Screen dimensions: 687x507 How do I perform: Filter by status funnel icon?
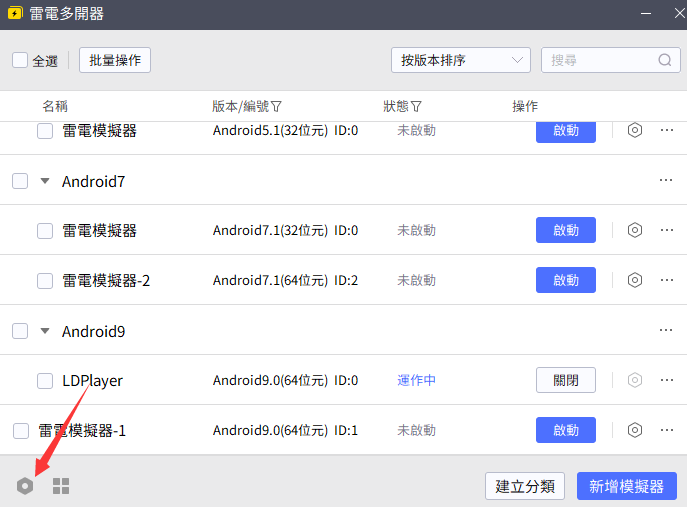point(416,106)
